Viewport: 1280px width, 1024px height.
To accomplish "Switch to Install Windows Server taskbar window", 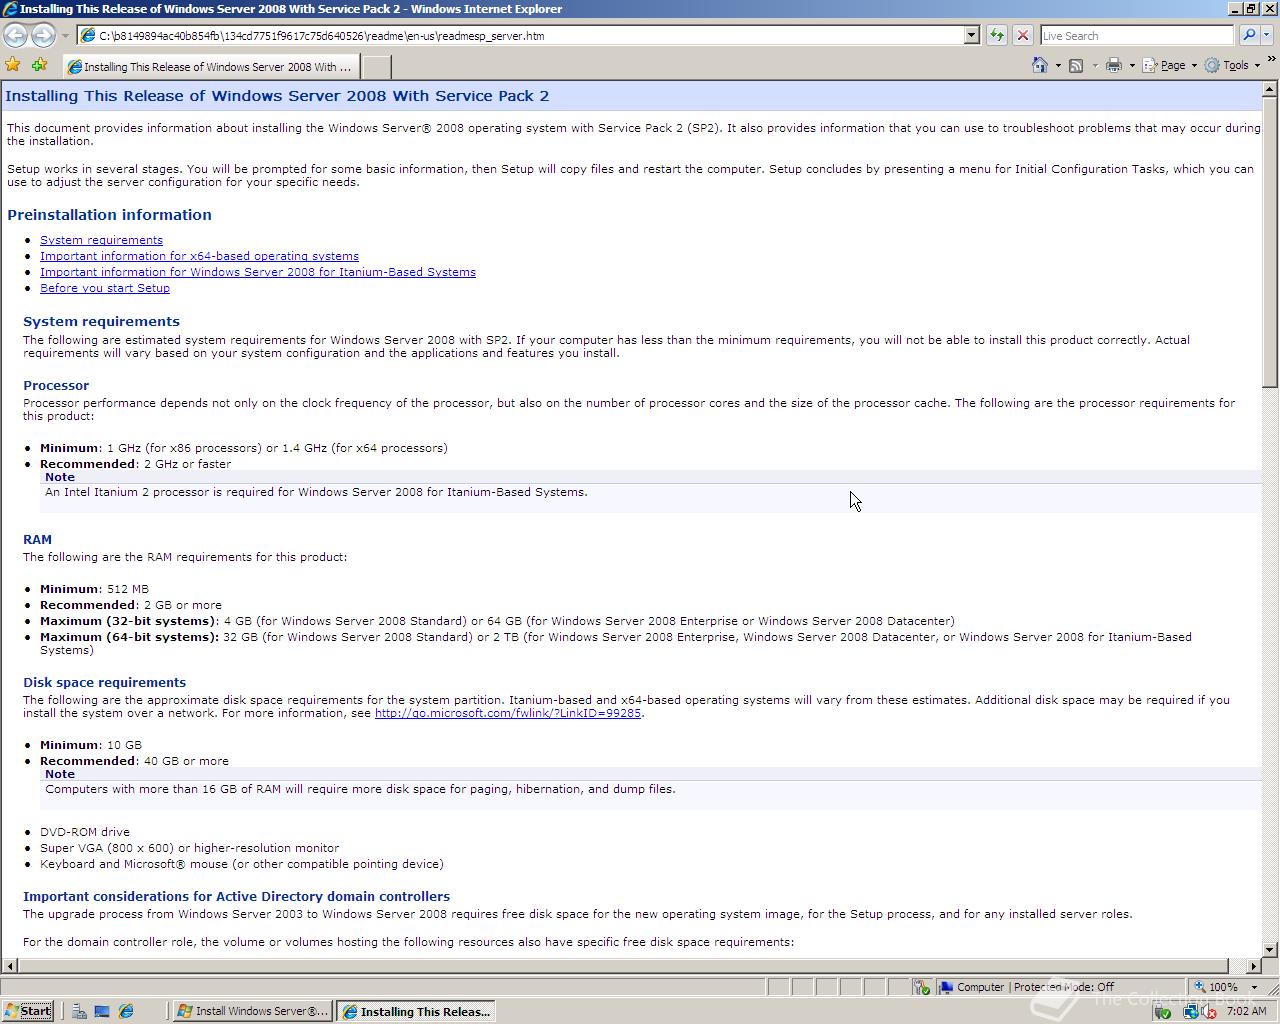I will click(x=252, y=1011).
